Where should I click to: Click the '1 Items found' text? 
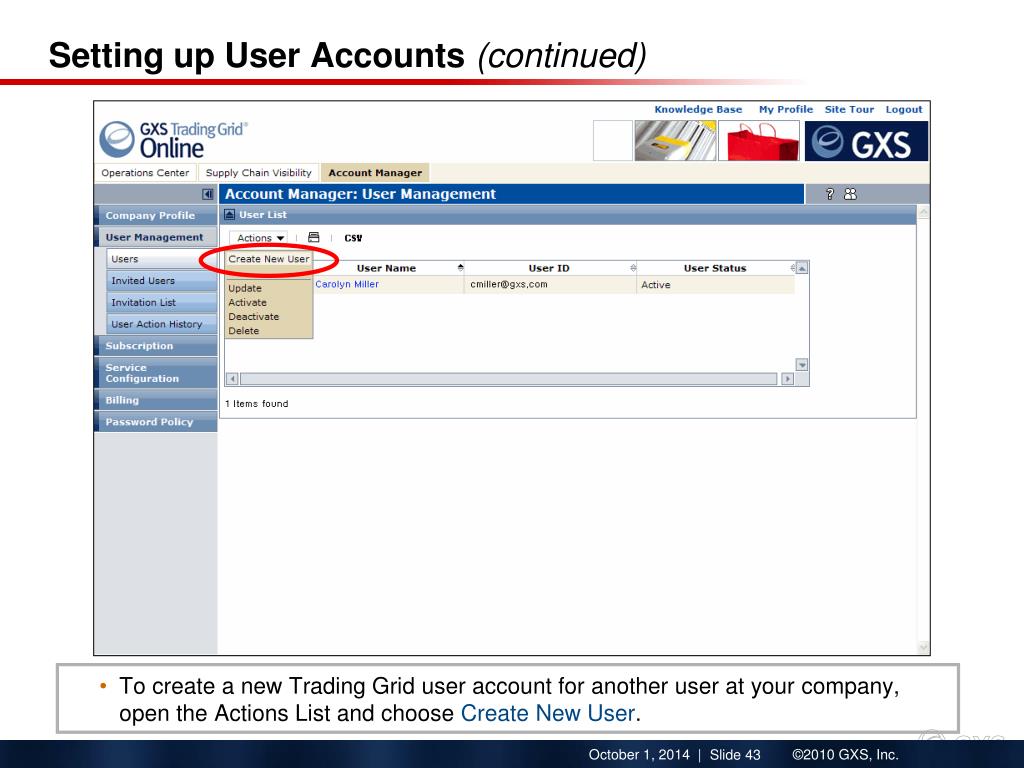(257, 404)
